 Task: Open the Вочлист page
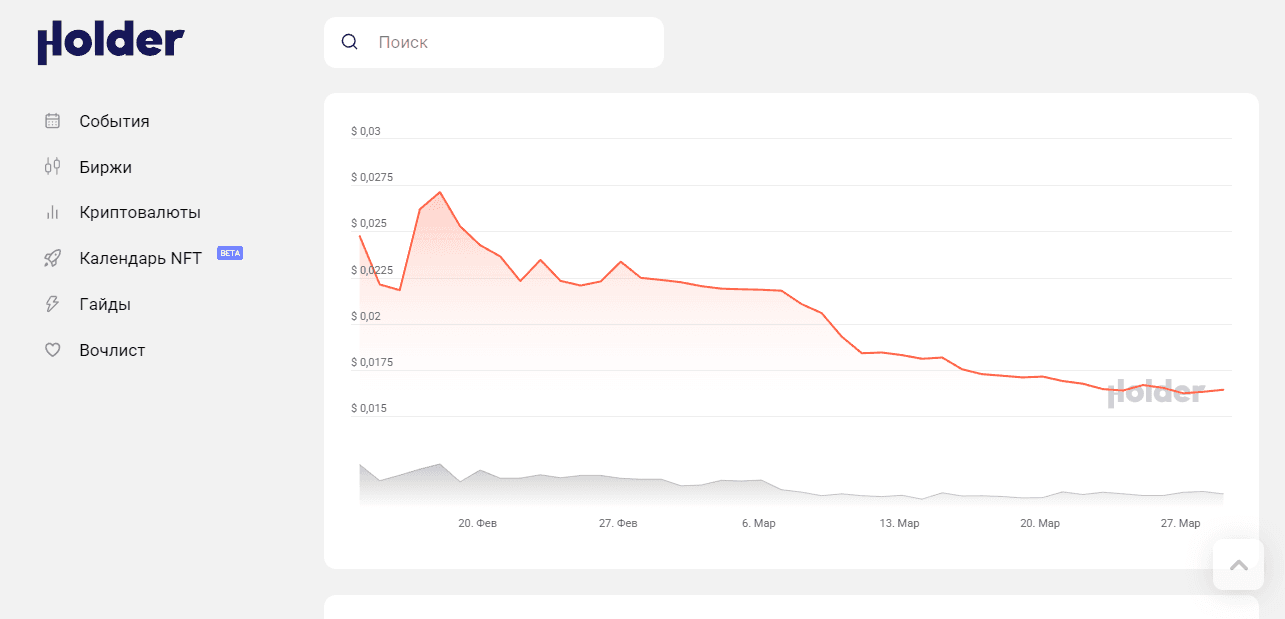pyautogui.click(x=112, y=350)
